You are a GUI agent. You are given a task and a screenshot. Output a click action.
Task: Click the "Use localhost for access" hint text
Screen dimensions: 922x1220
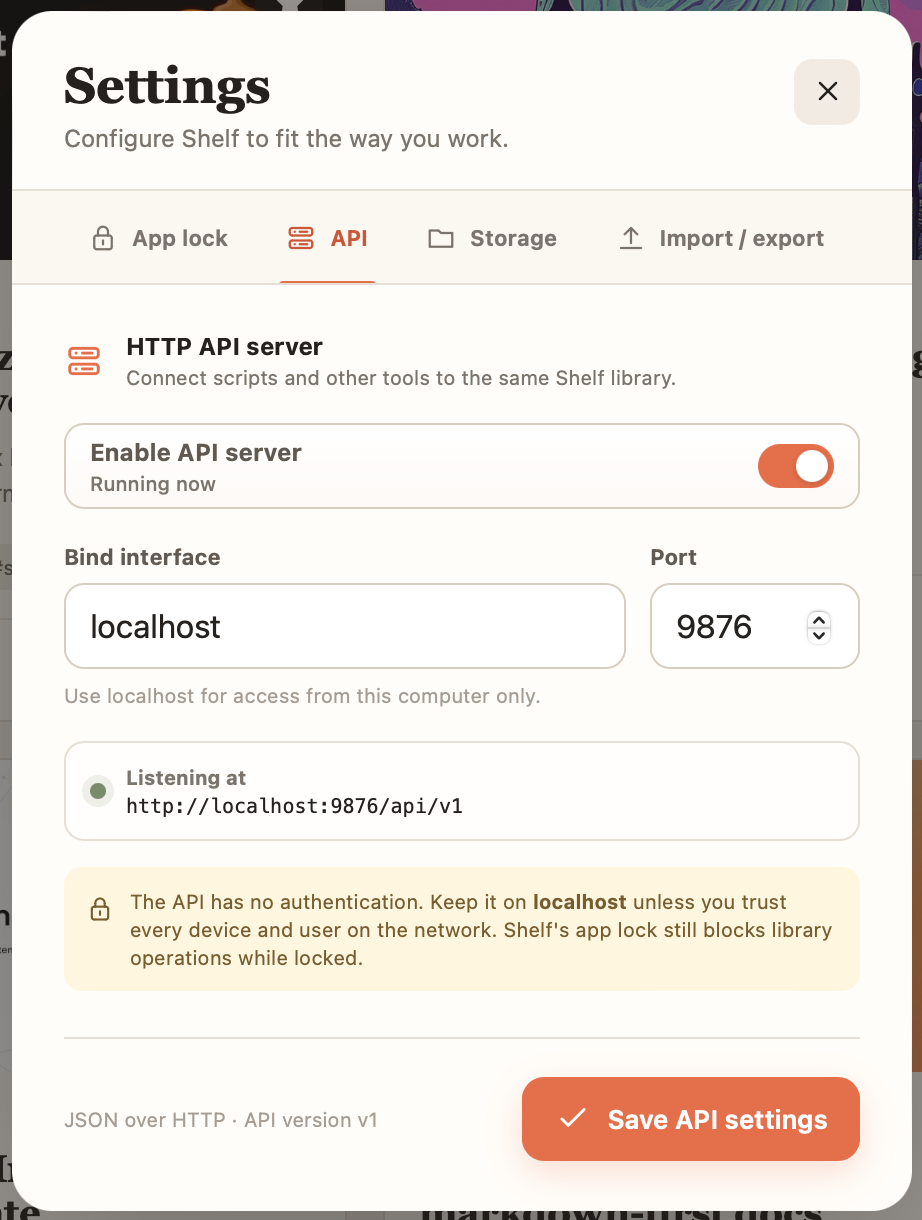tap(302, 696)
